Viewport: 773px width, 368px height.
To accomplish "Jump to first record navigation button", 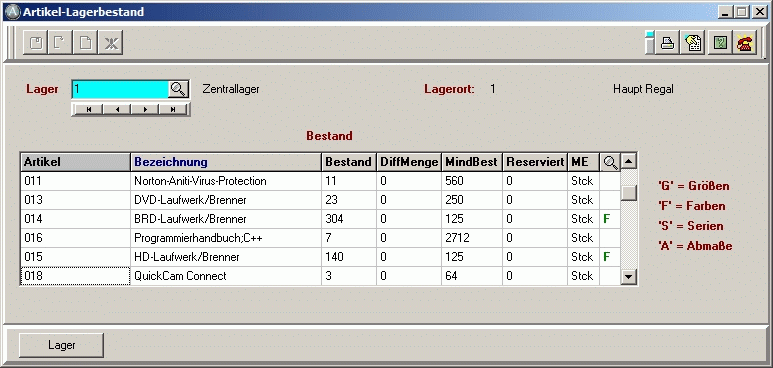I will pyautogui.click(x=88, y=110).
